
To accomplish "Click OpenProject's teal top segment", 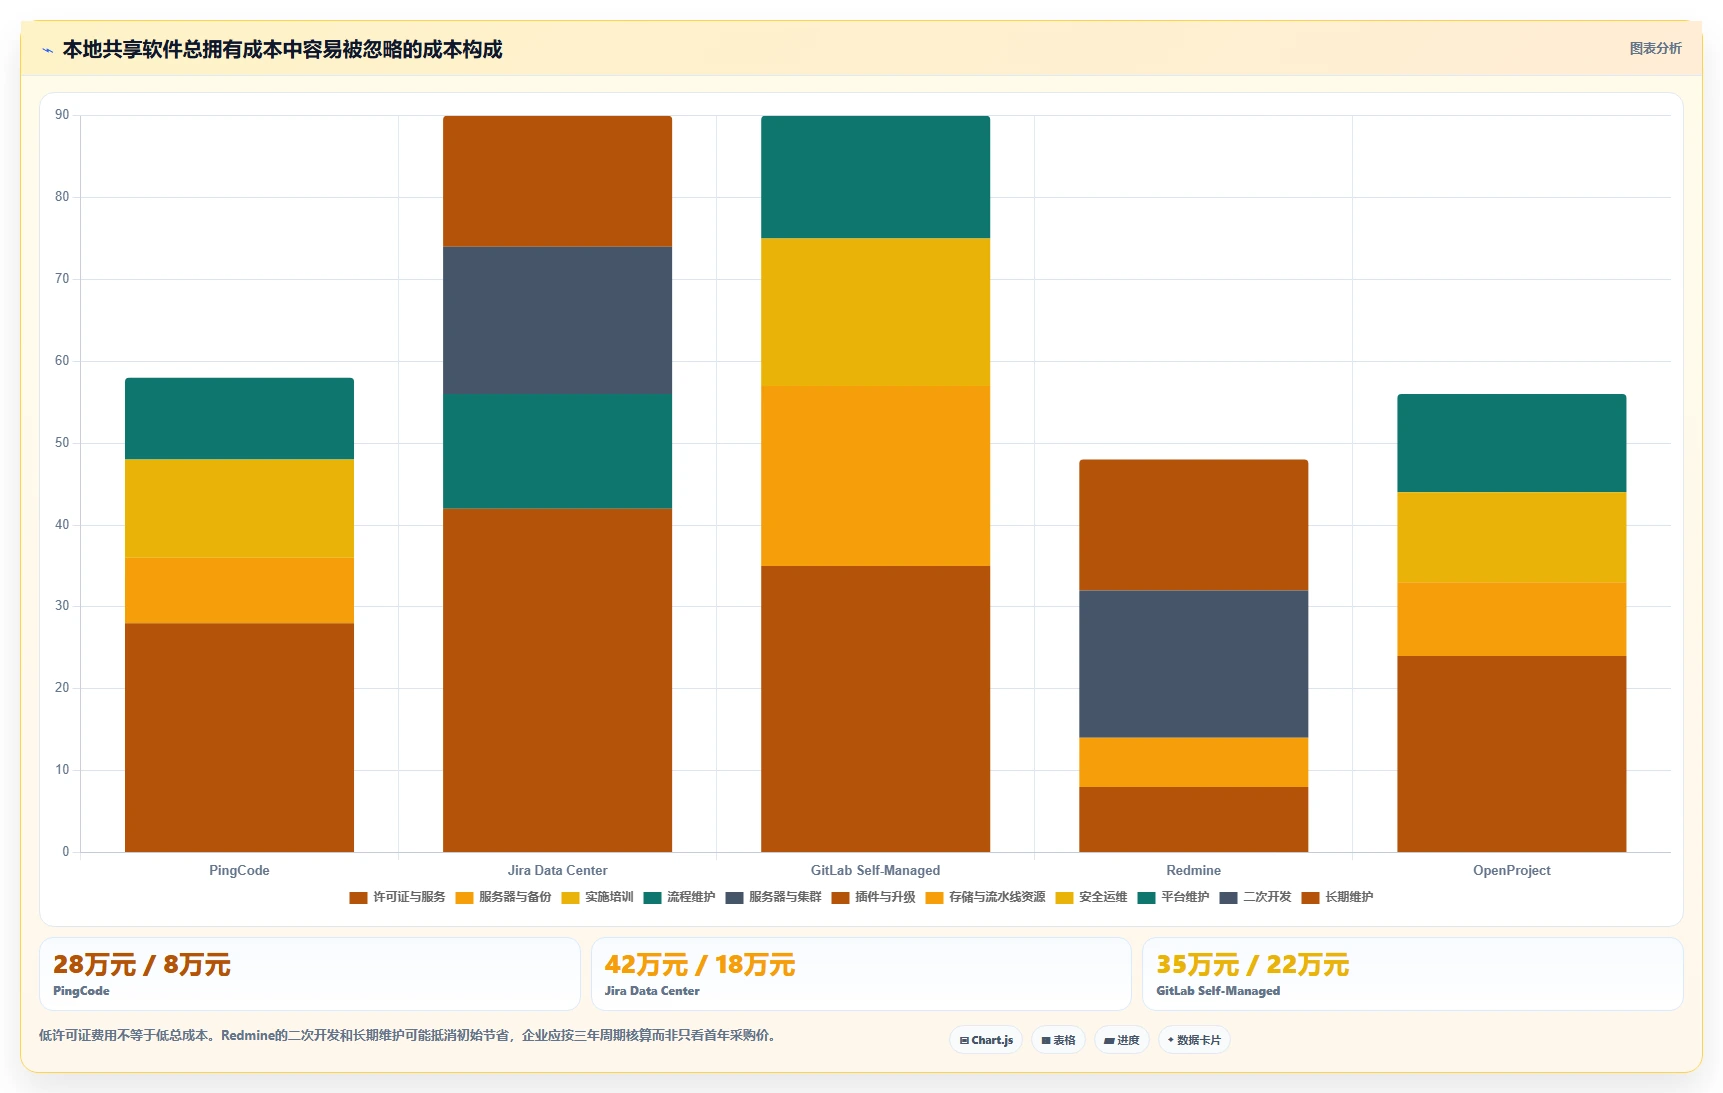I will [1511, 443].
